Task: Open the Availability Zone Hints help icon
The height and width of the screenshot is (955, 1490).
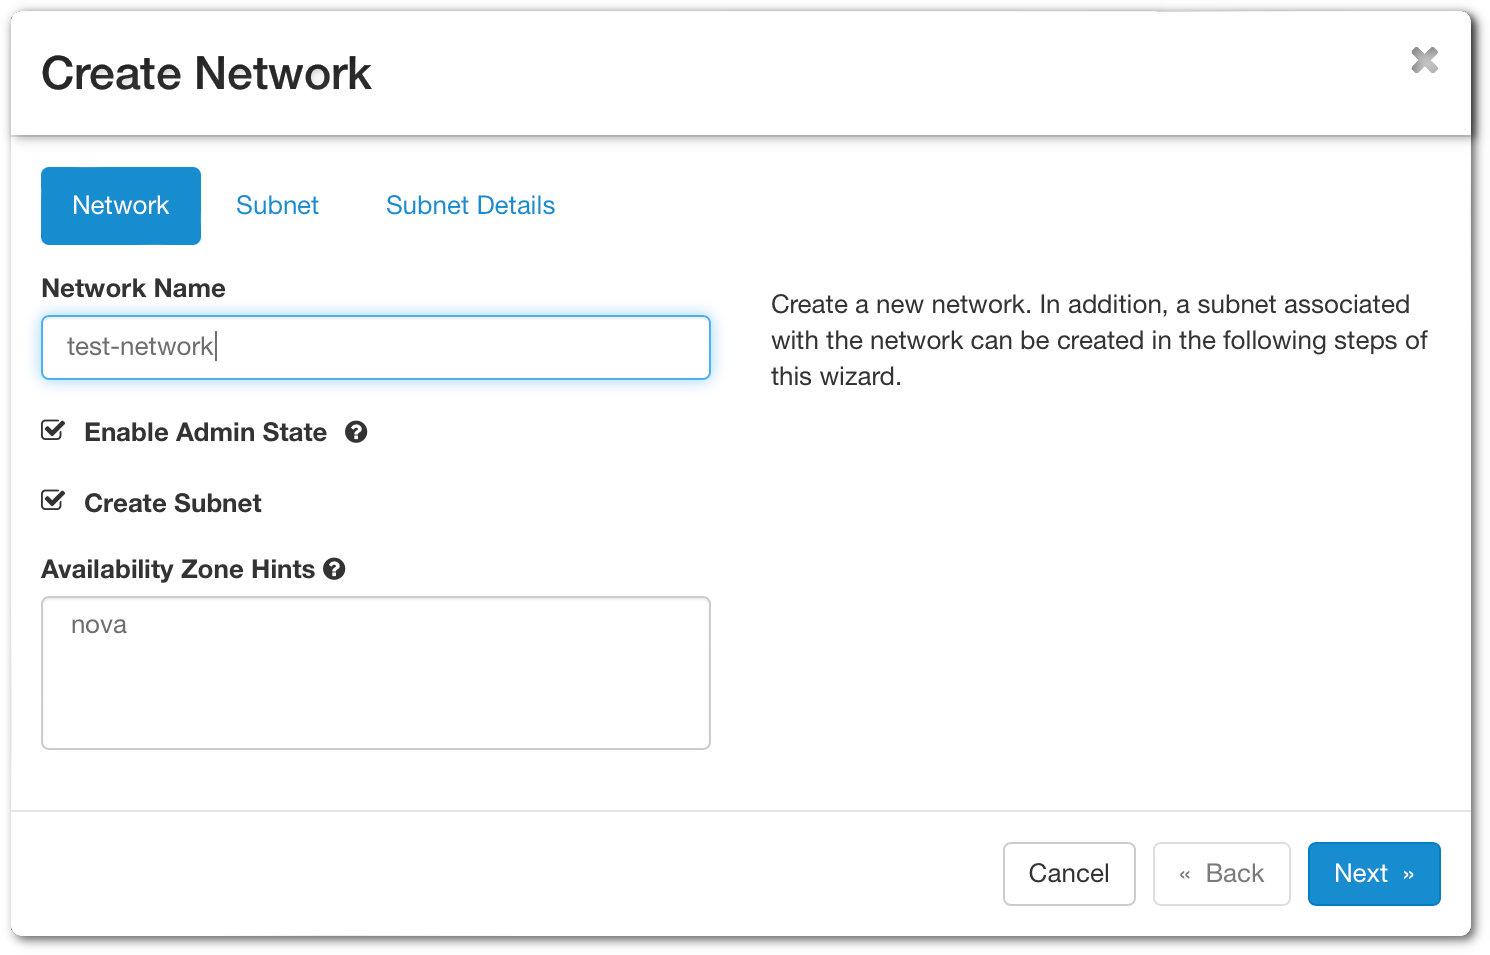Action: [335, 569]
